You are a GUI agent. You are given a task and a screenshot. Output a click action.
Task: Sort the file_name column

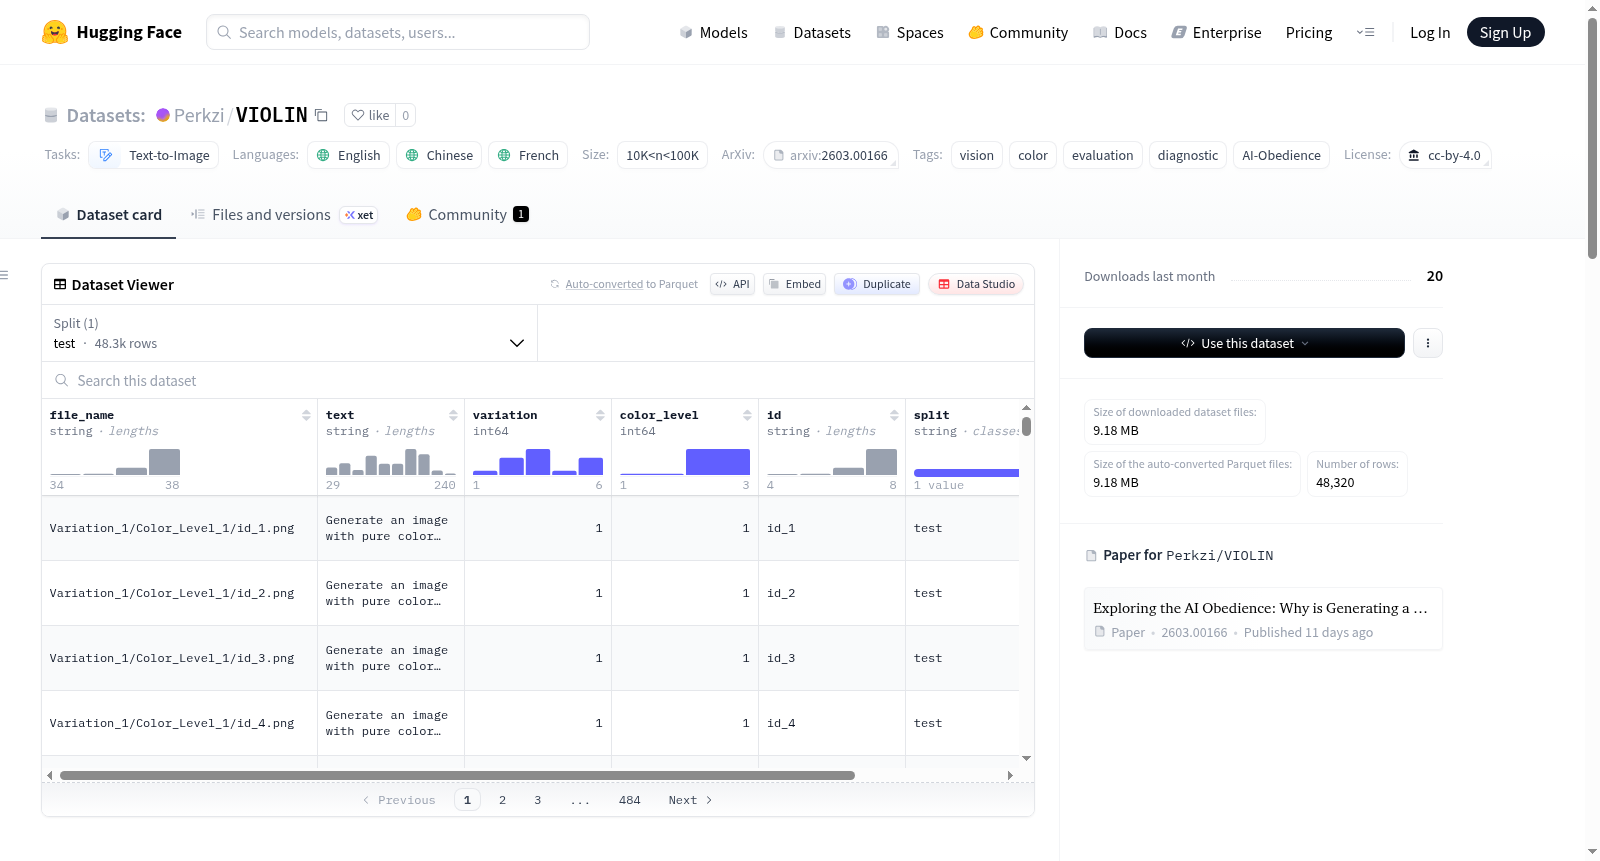306,415
